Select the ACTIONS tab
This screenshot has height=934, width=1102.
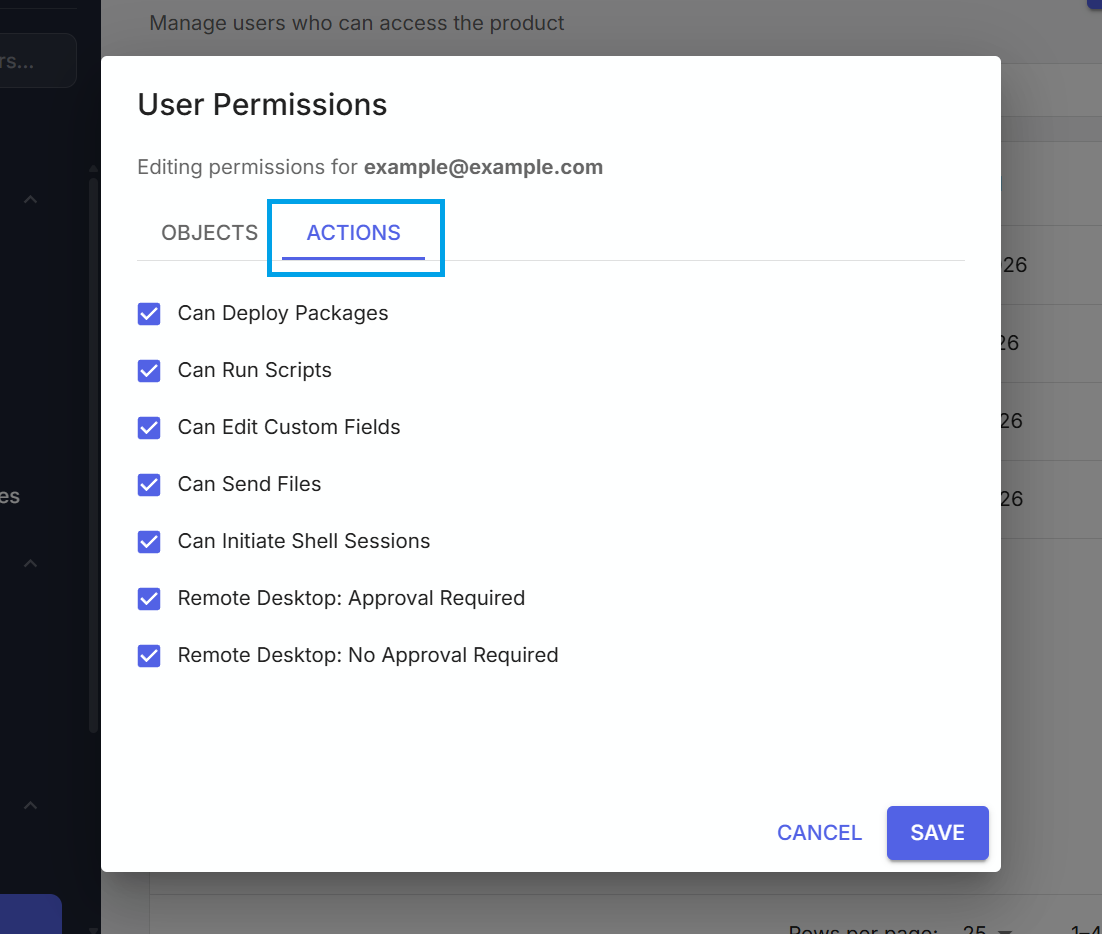point(354,232)
